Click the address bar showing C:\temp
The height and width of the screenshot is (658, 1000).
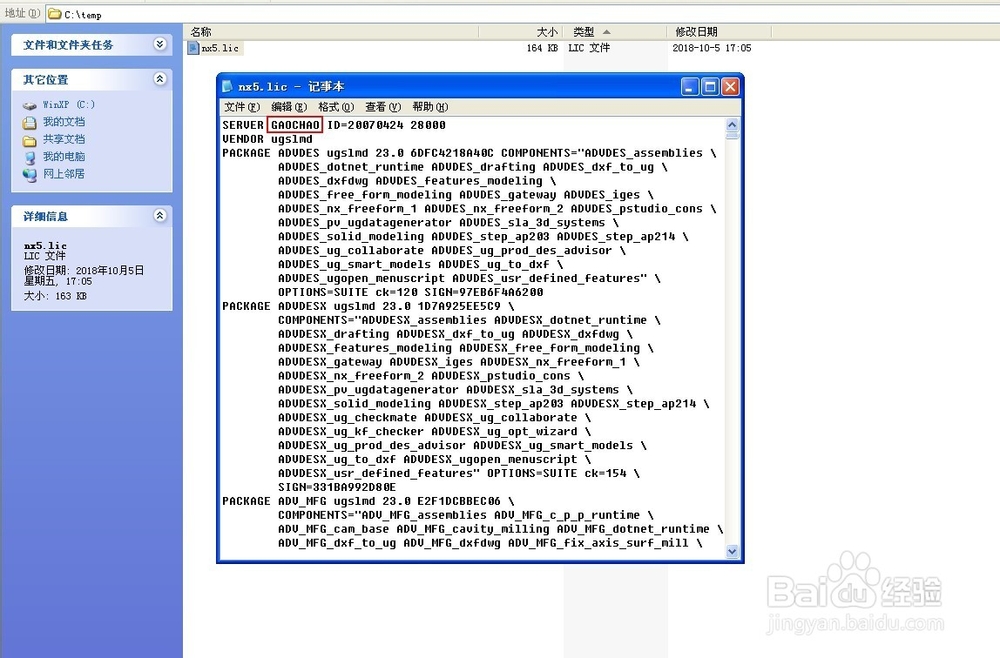point(523,14)
